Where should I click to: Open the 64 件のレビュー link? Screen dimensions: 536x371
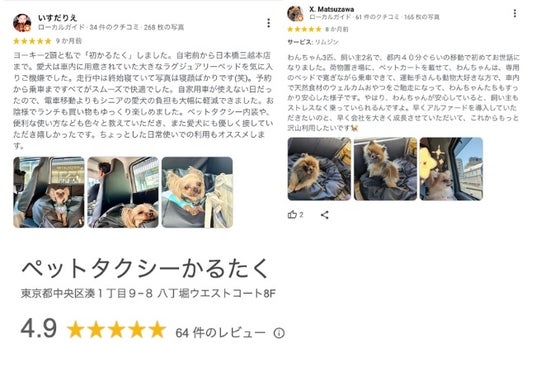tap(220, 333)
